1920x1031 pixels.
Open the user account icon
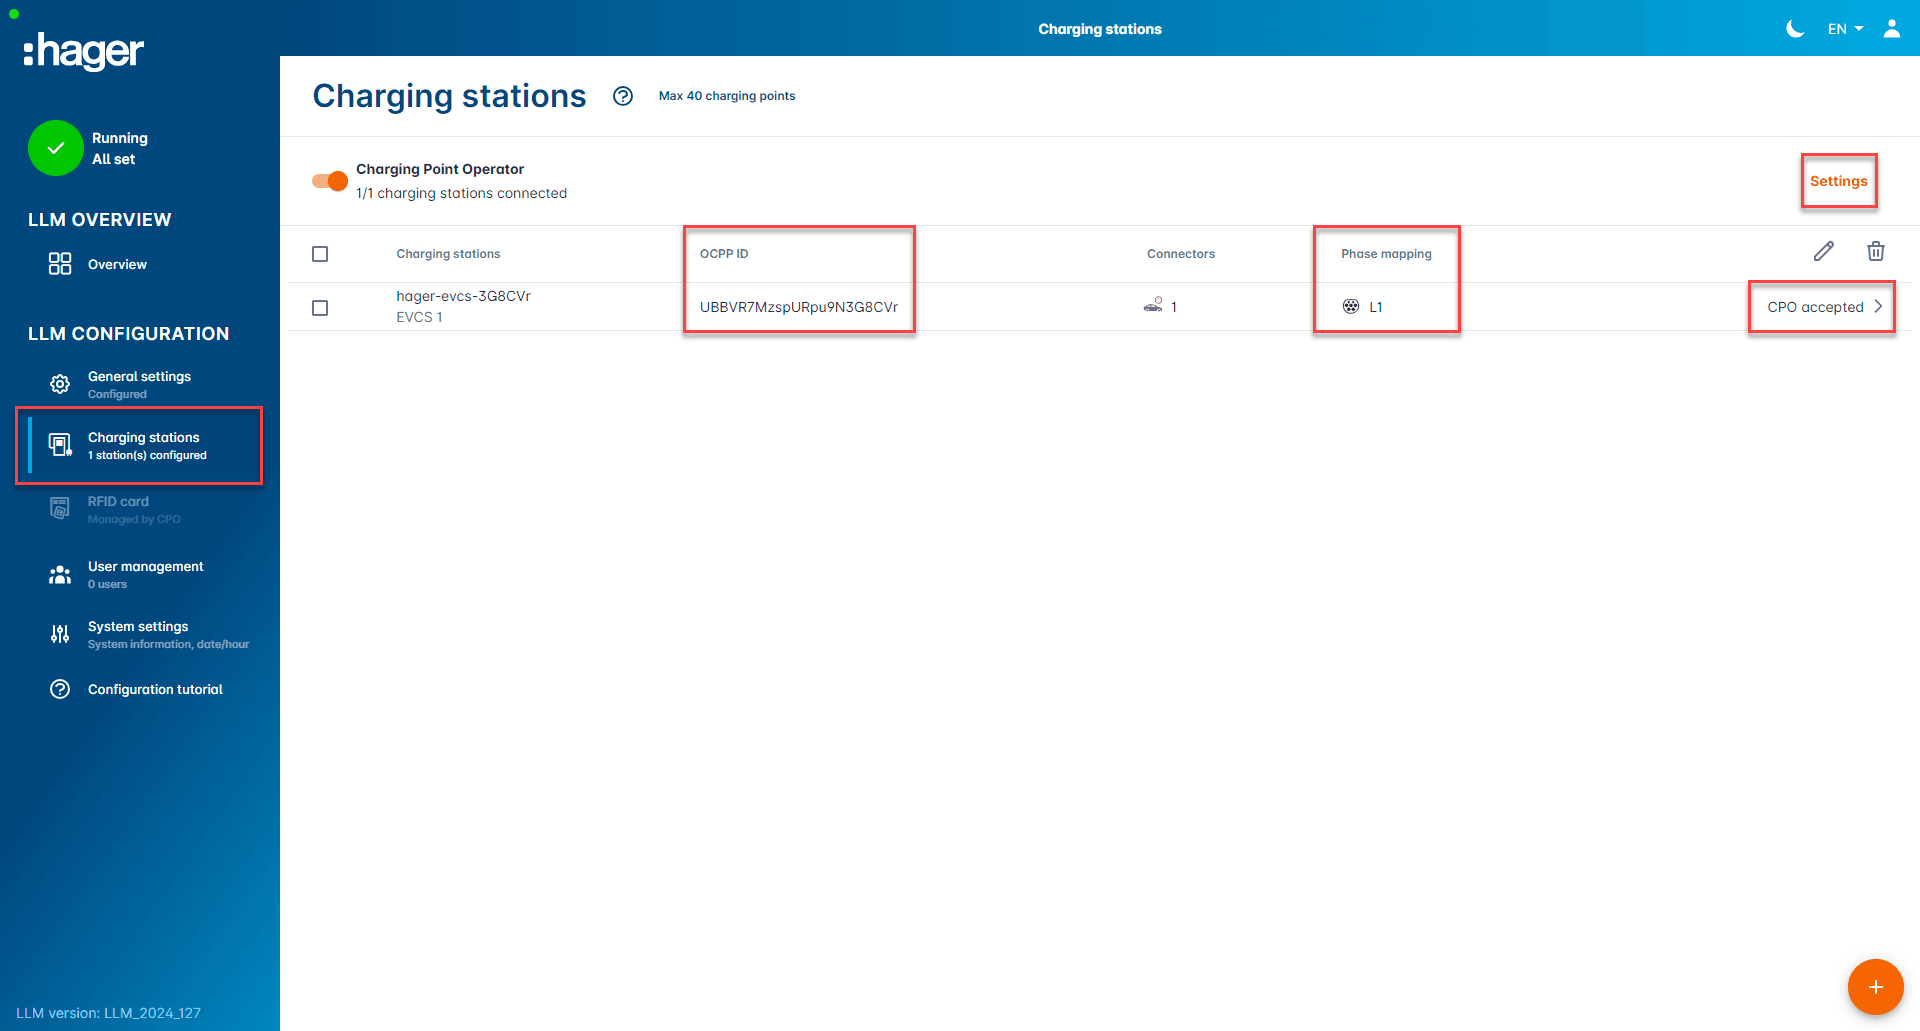(1892, 29)
